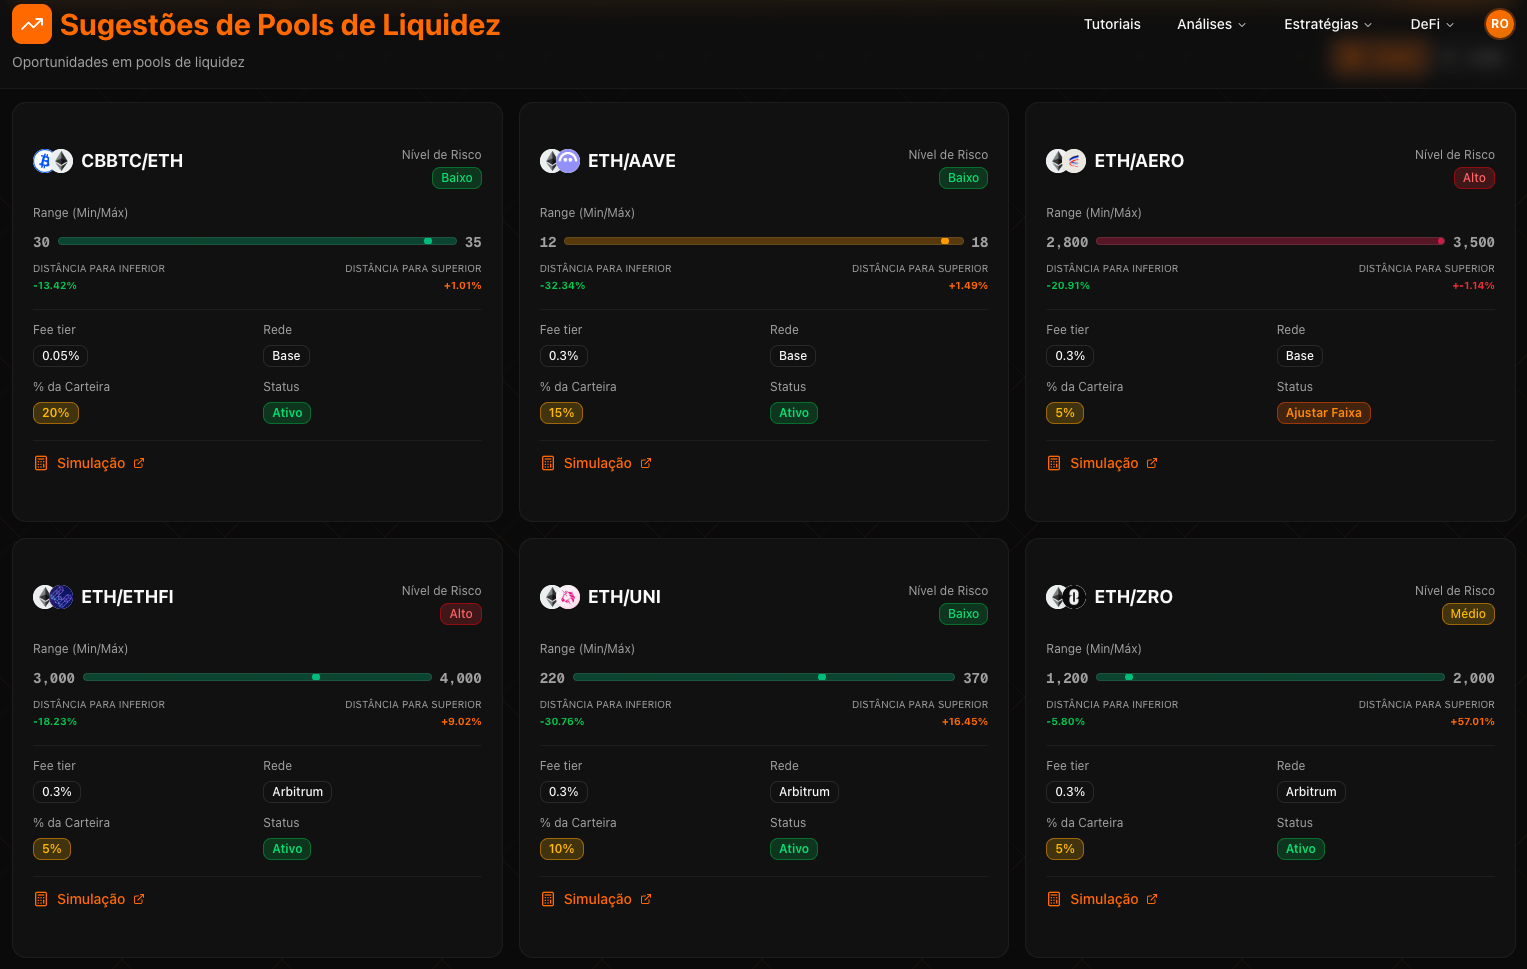1527x969 pixels.
Task: Click the 10% carteira badge
Action: pos(562,849)
